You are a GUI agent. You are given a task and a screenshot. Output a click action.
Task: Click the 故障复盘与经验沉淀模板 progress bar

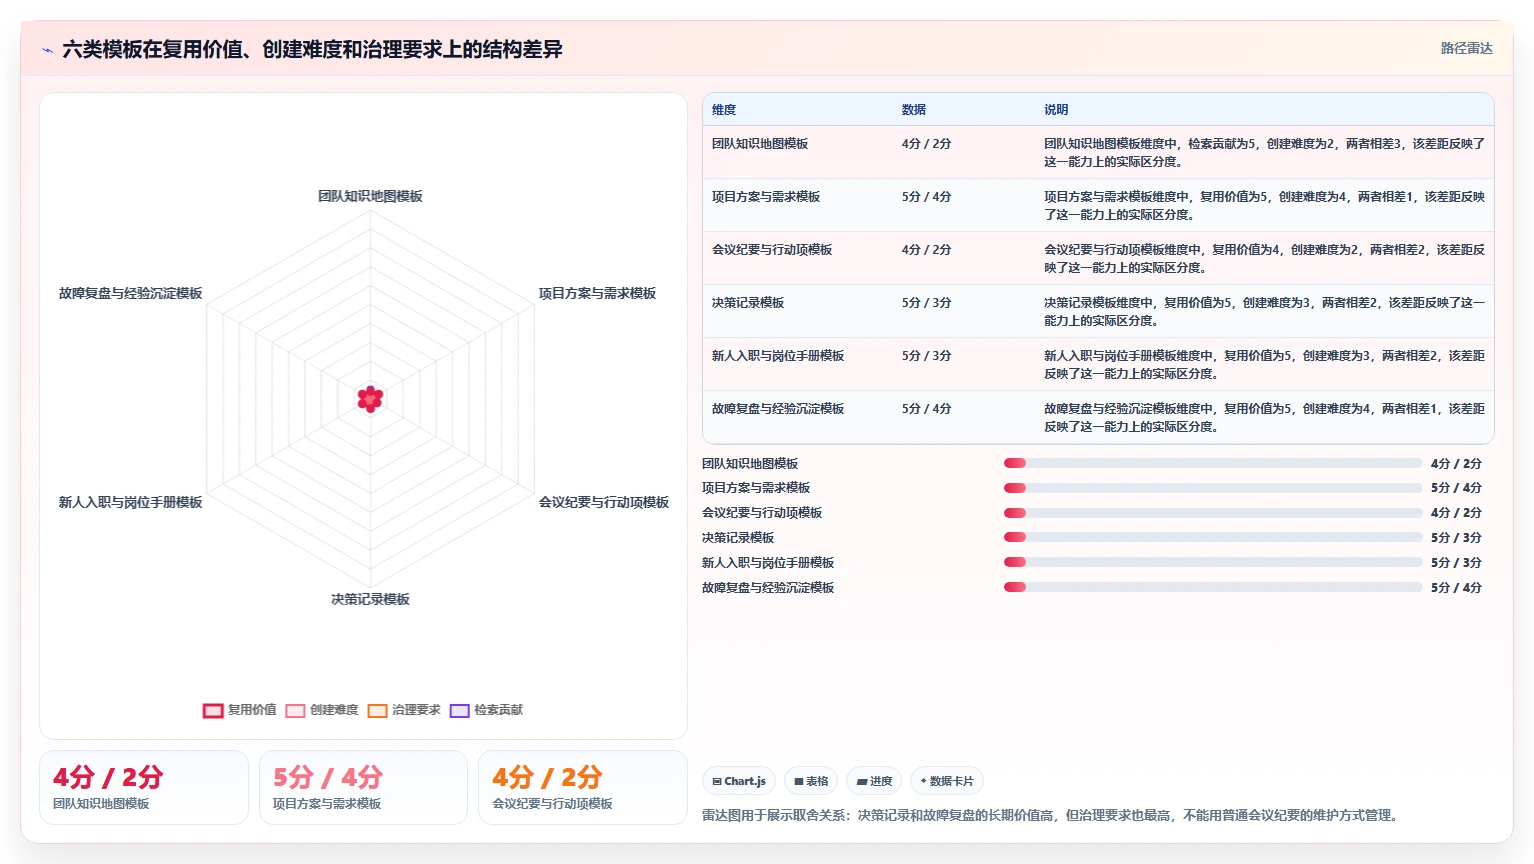(x=1213, y=588)
